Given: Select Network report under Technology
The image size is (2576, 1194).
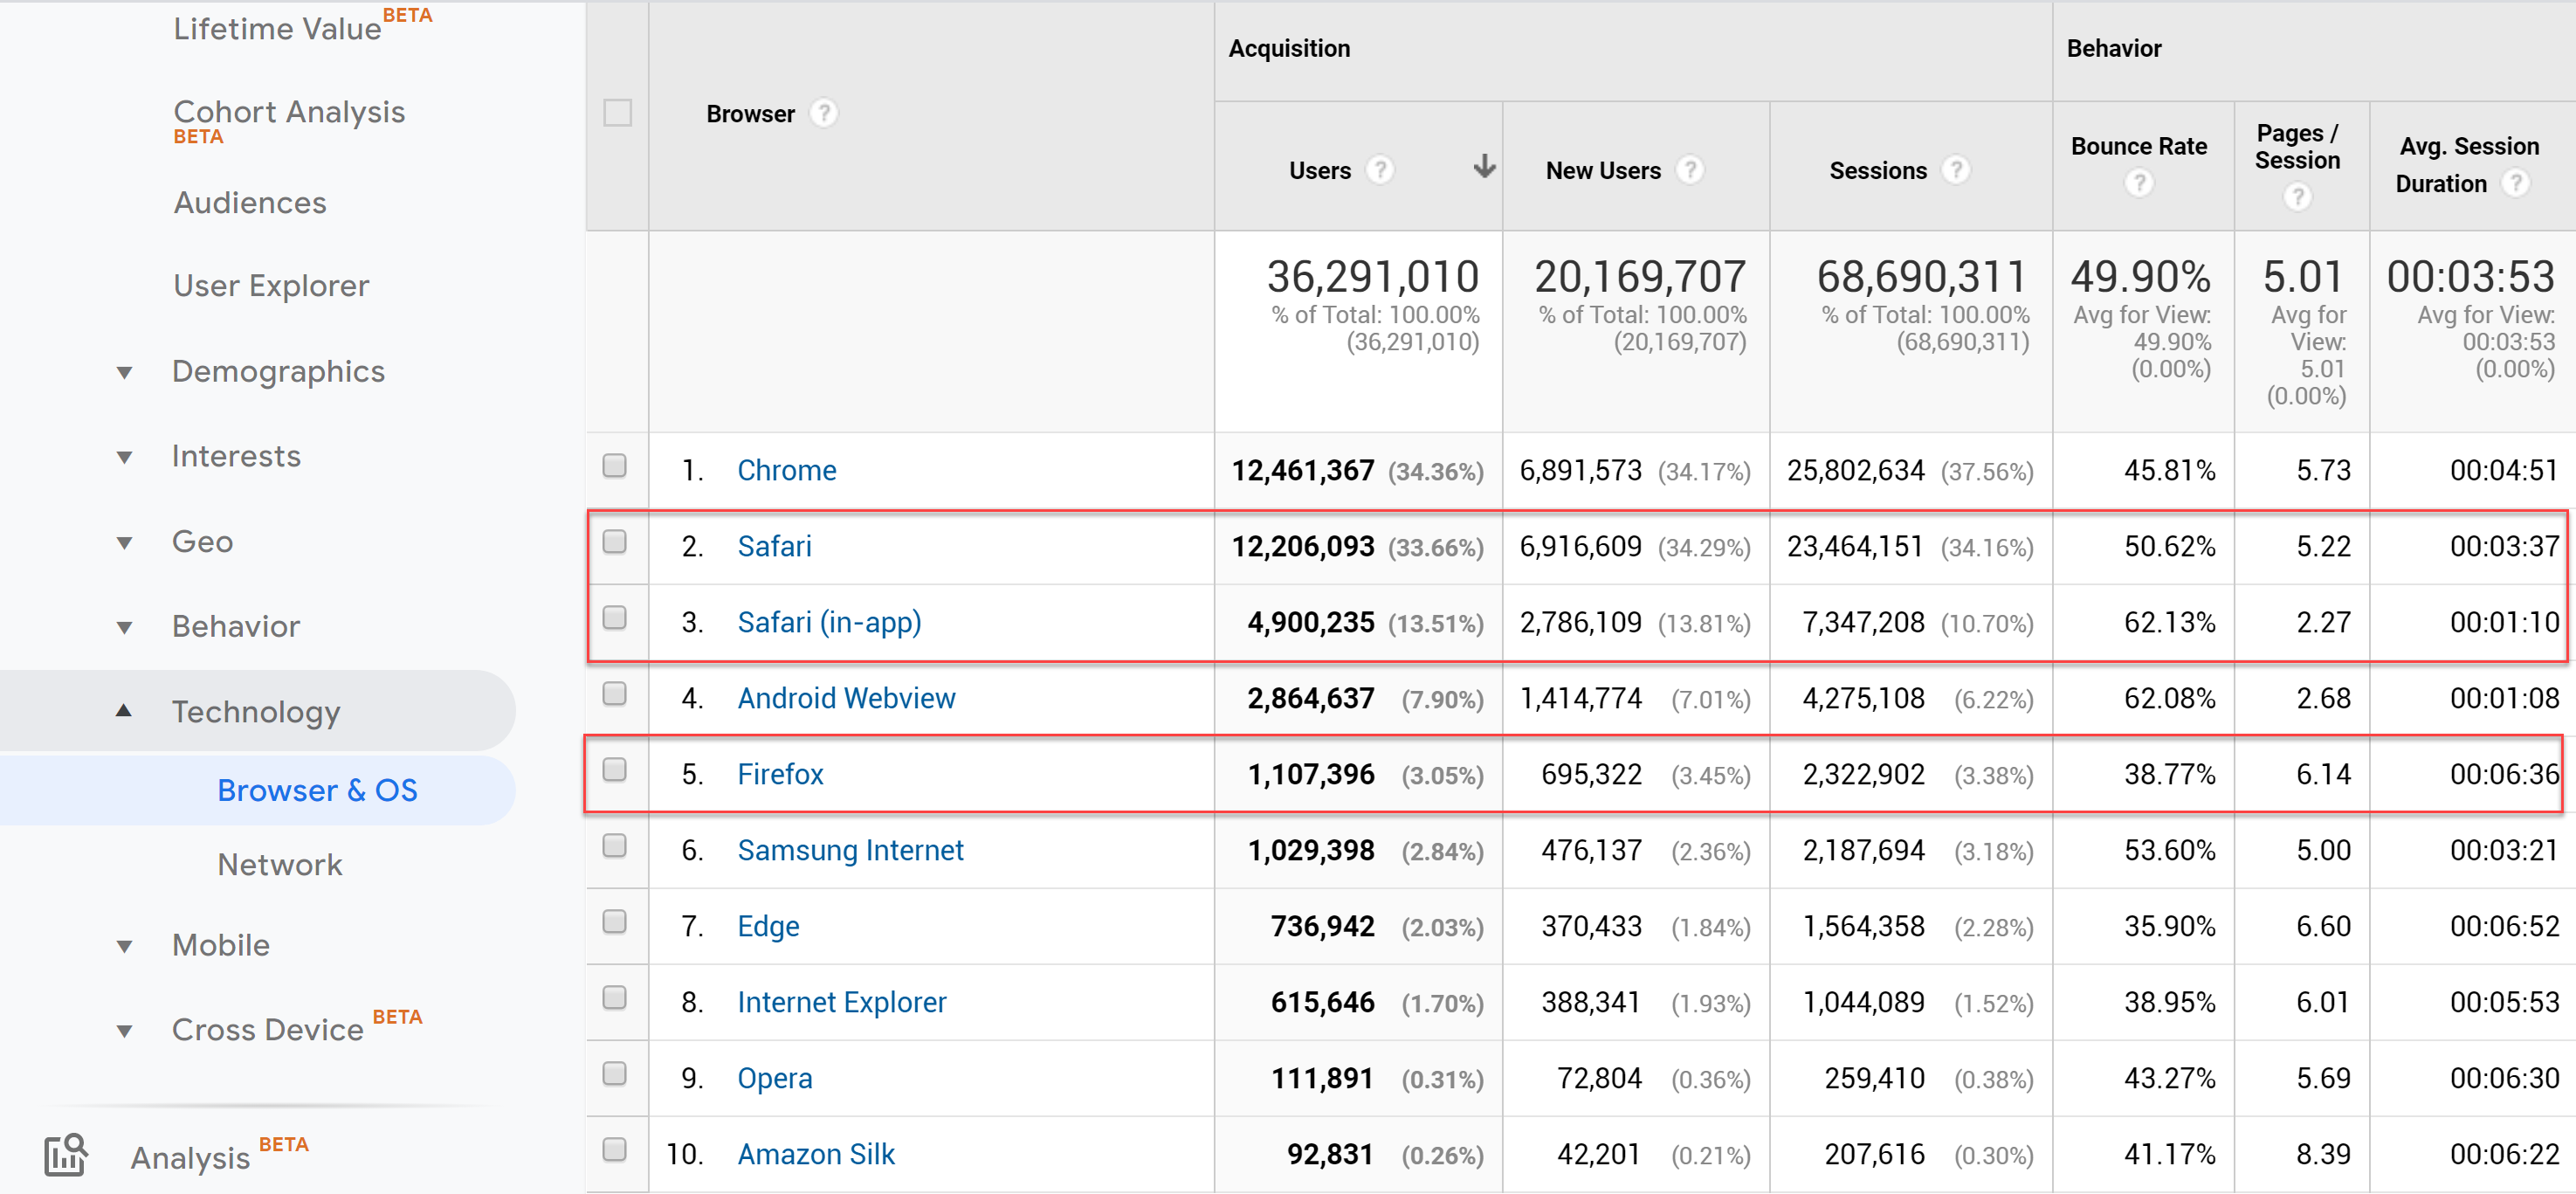Looking at the screenshot, I should click(280, 865).
